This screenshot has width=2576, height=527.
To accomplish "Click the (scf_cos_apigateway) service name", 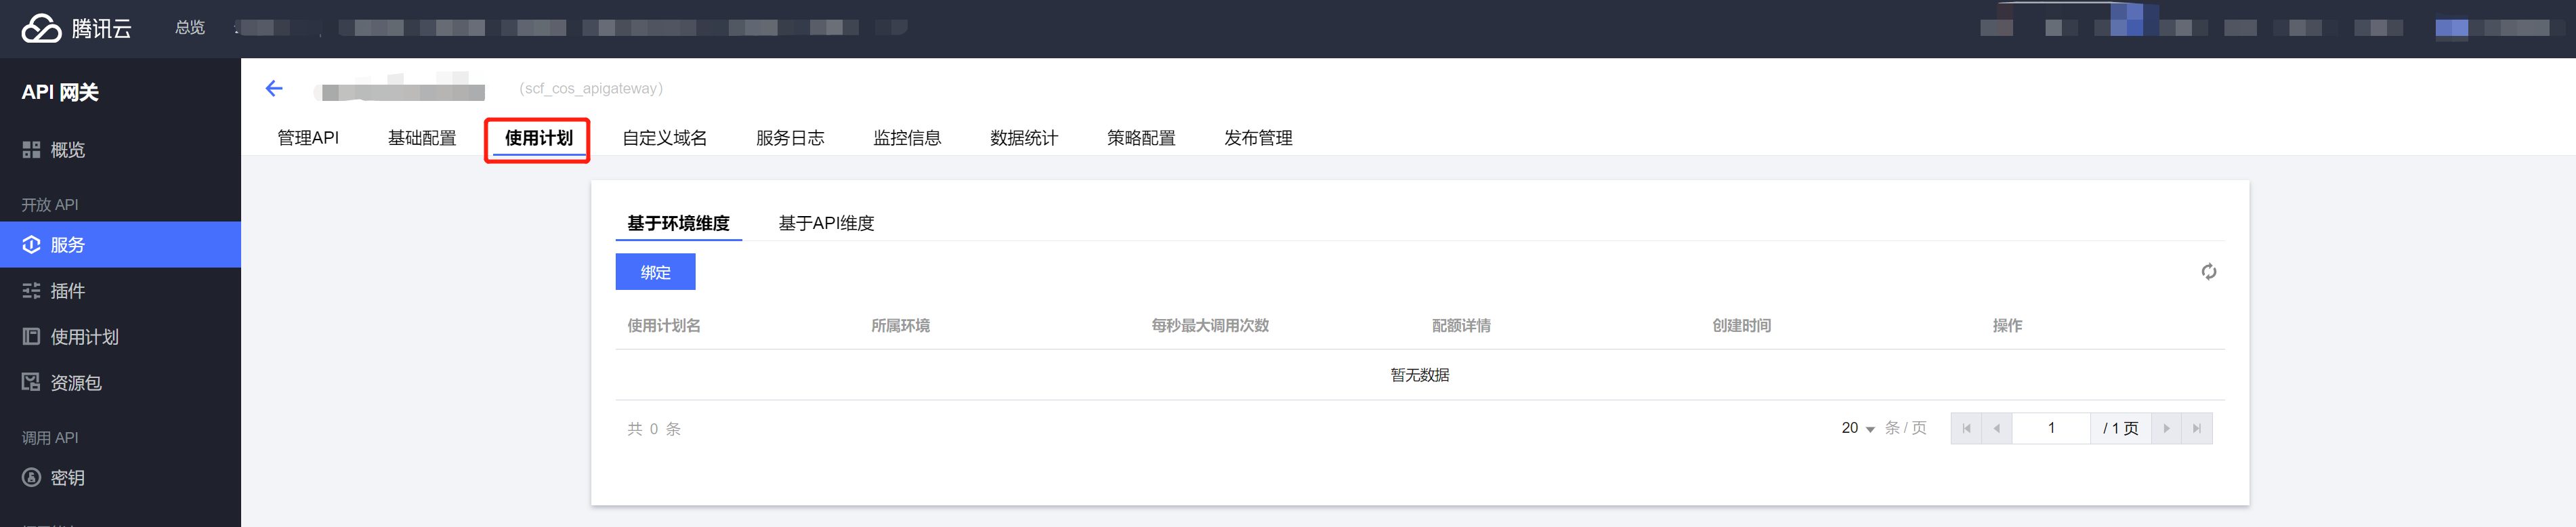I will [591, 89].
